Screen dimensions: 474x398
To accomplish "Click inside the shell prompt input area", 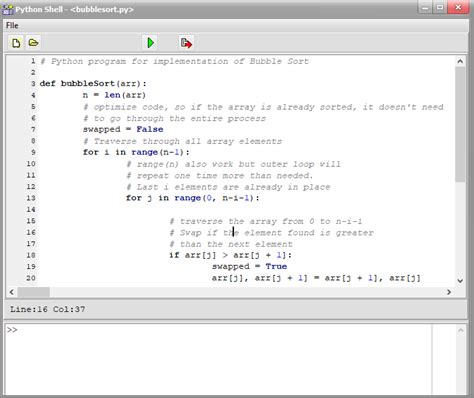I will click(x=218, y=358).
